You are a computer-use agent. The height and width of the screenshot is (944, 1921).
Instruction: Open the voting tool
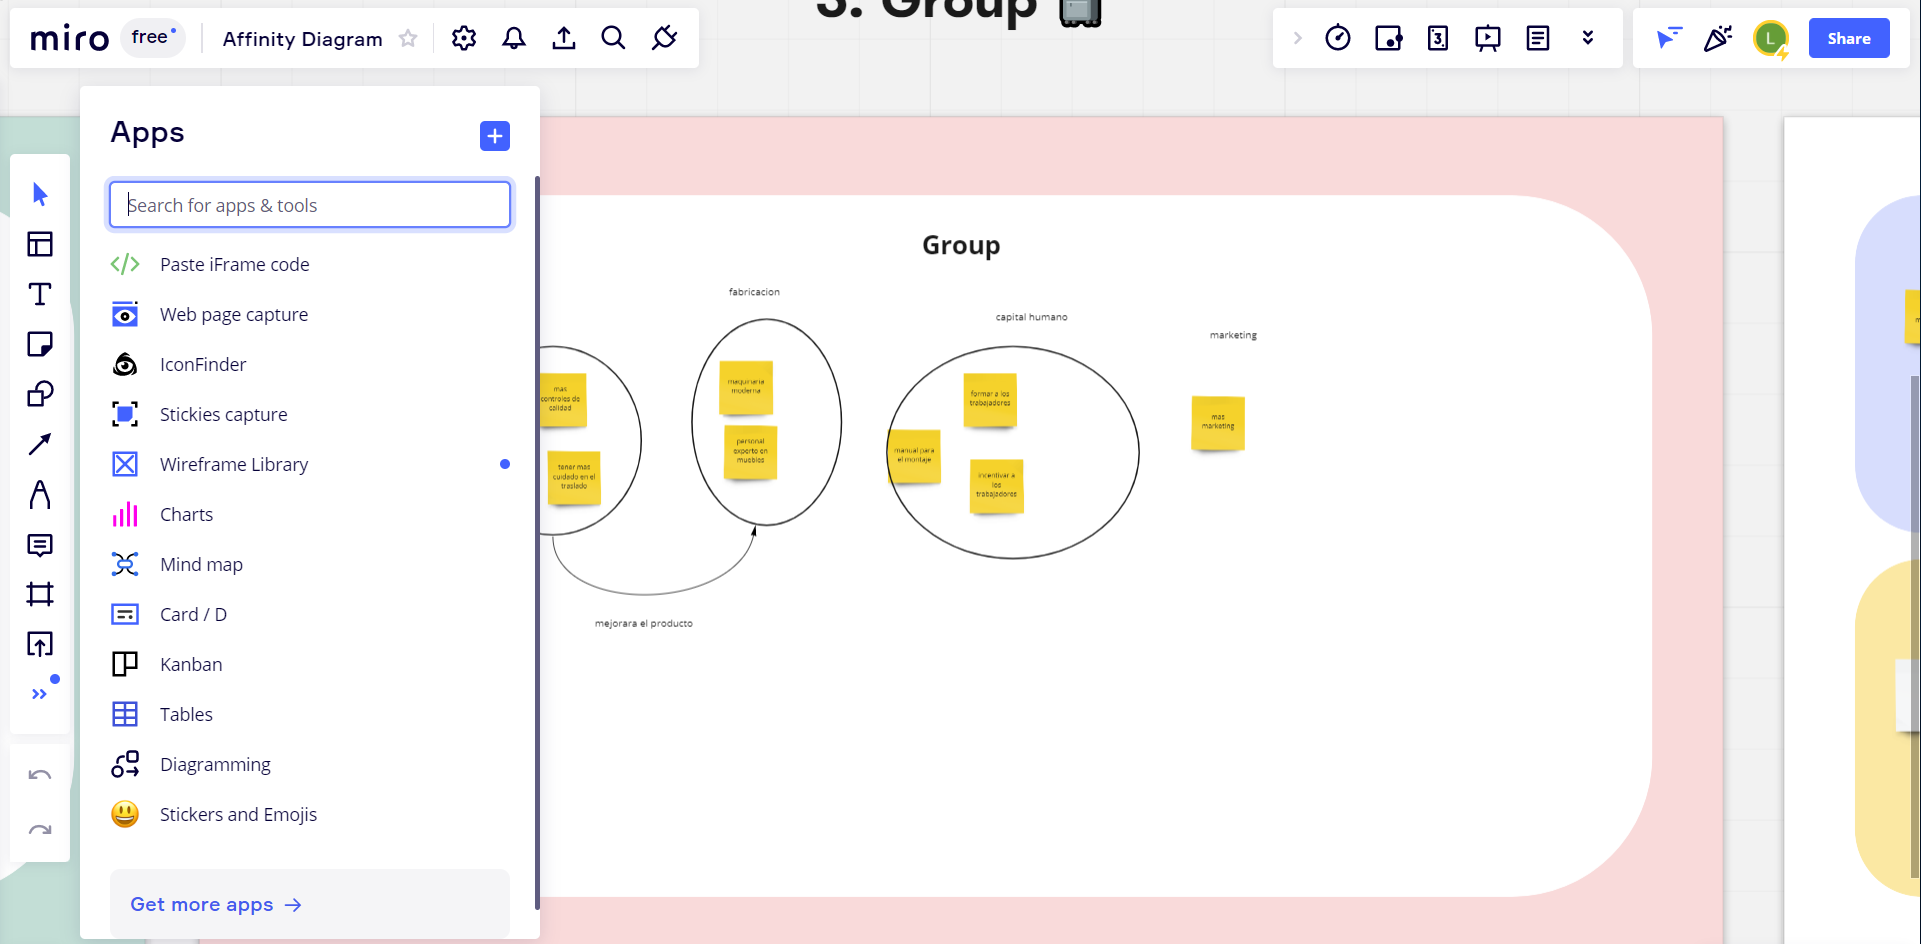(1388, 38)
